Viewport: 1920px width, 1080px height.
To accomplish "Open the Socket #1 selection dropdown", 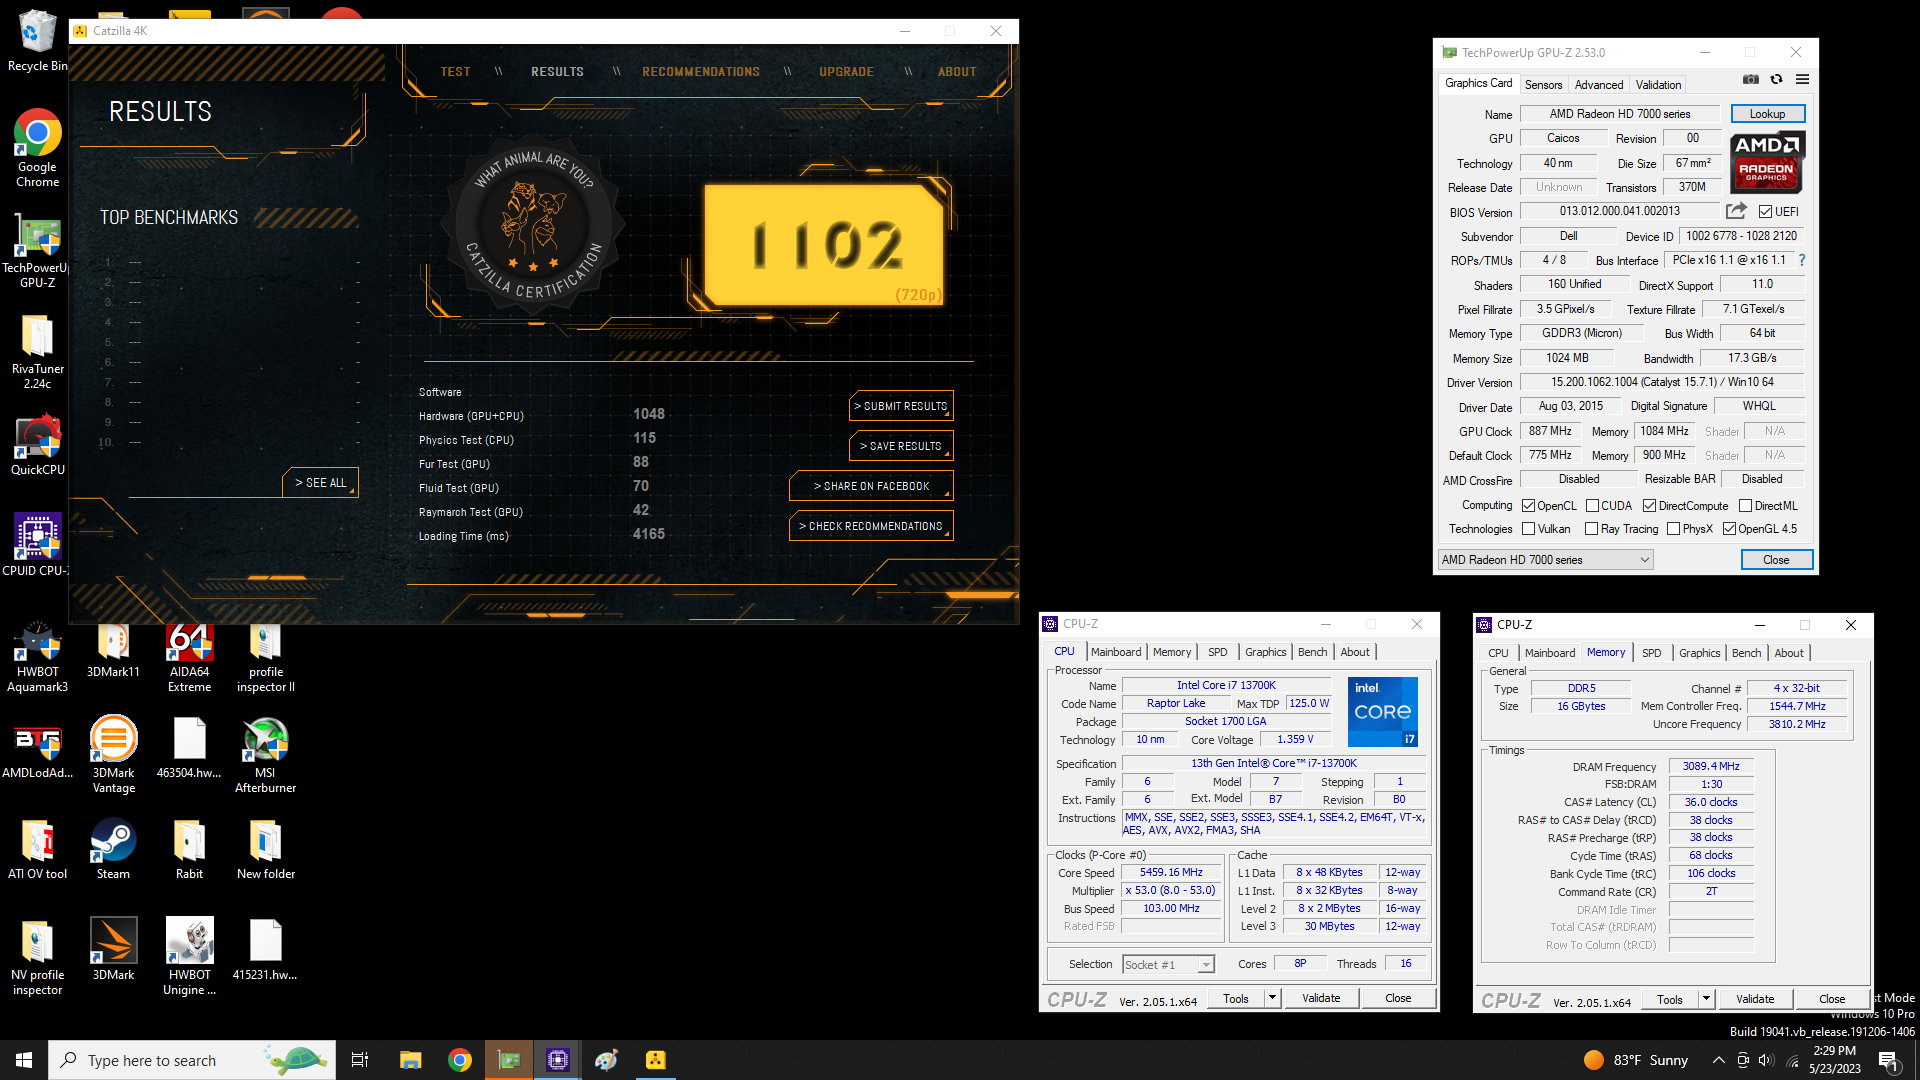I will 1167,965.
